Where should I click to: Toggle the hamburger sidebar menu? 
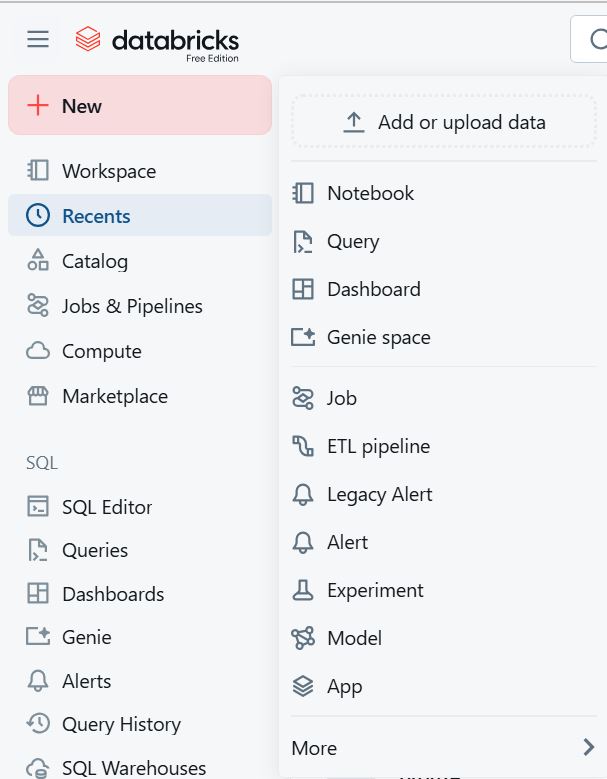click(38, 39)
